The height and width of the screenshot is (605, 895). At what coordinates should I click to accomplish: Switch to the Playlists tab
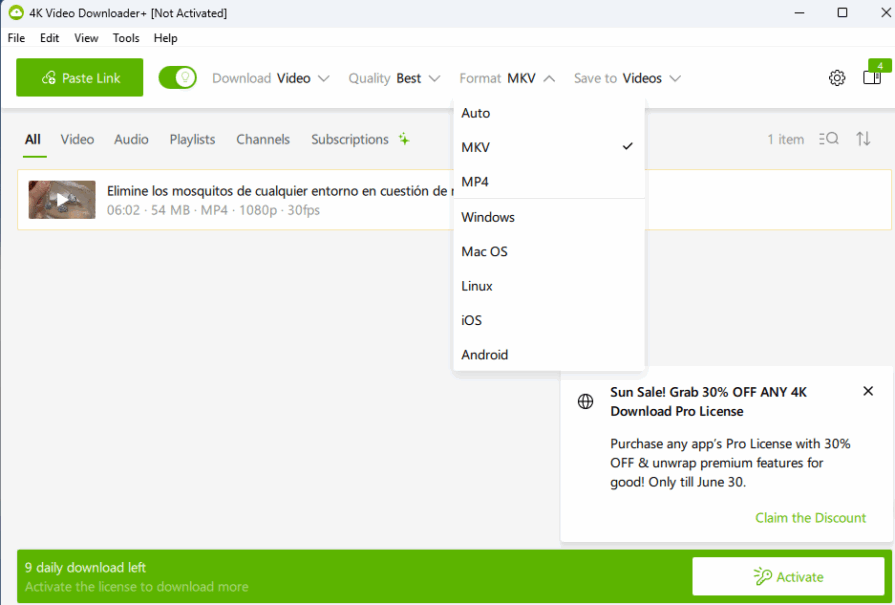(x=192, y=139)
